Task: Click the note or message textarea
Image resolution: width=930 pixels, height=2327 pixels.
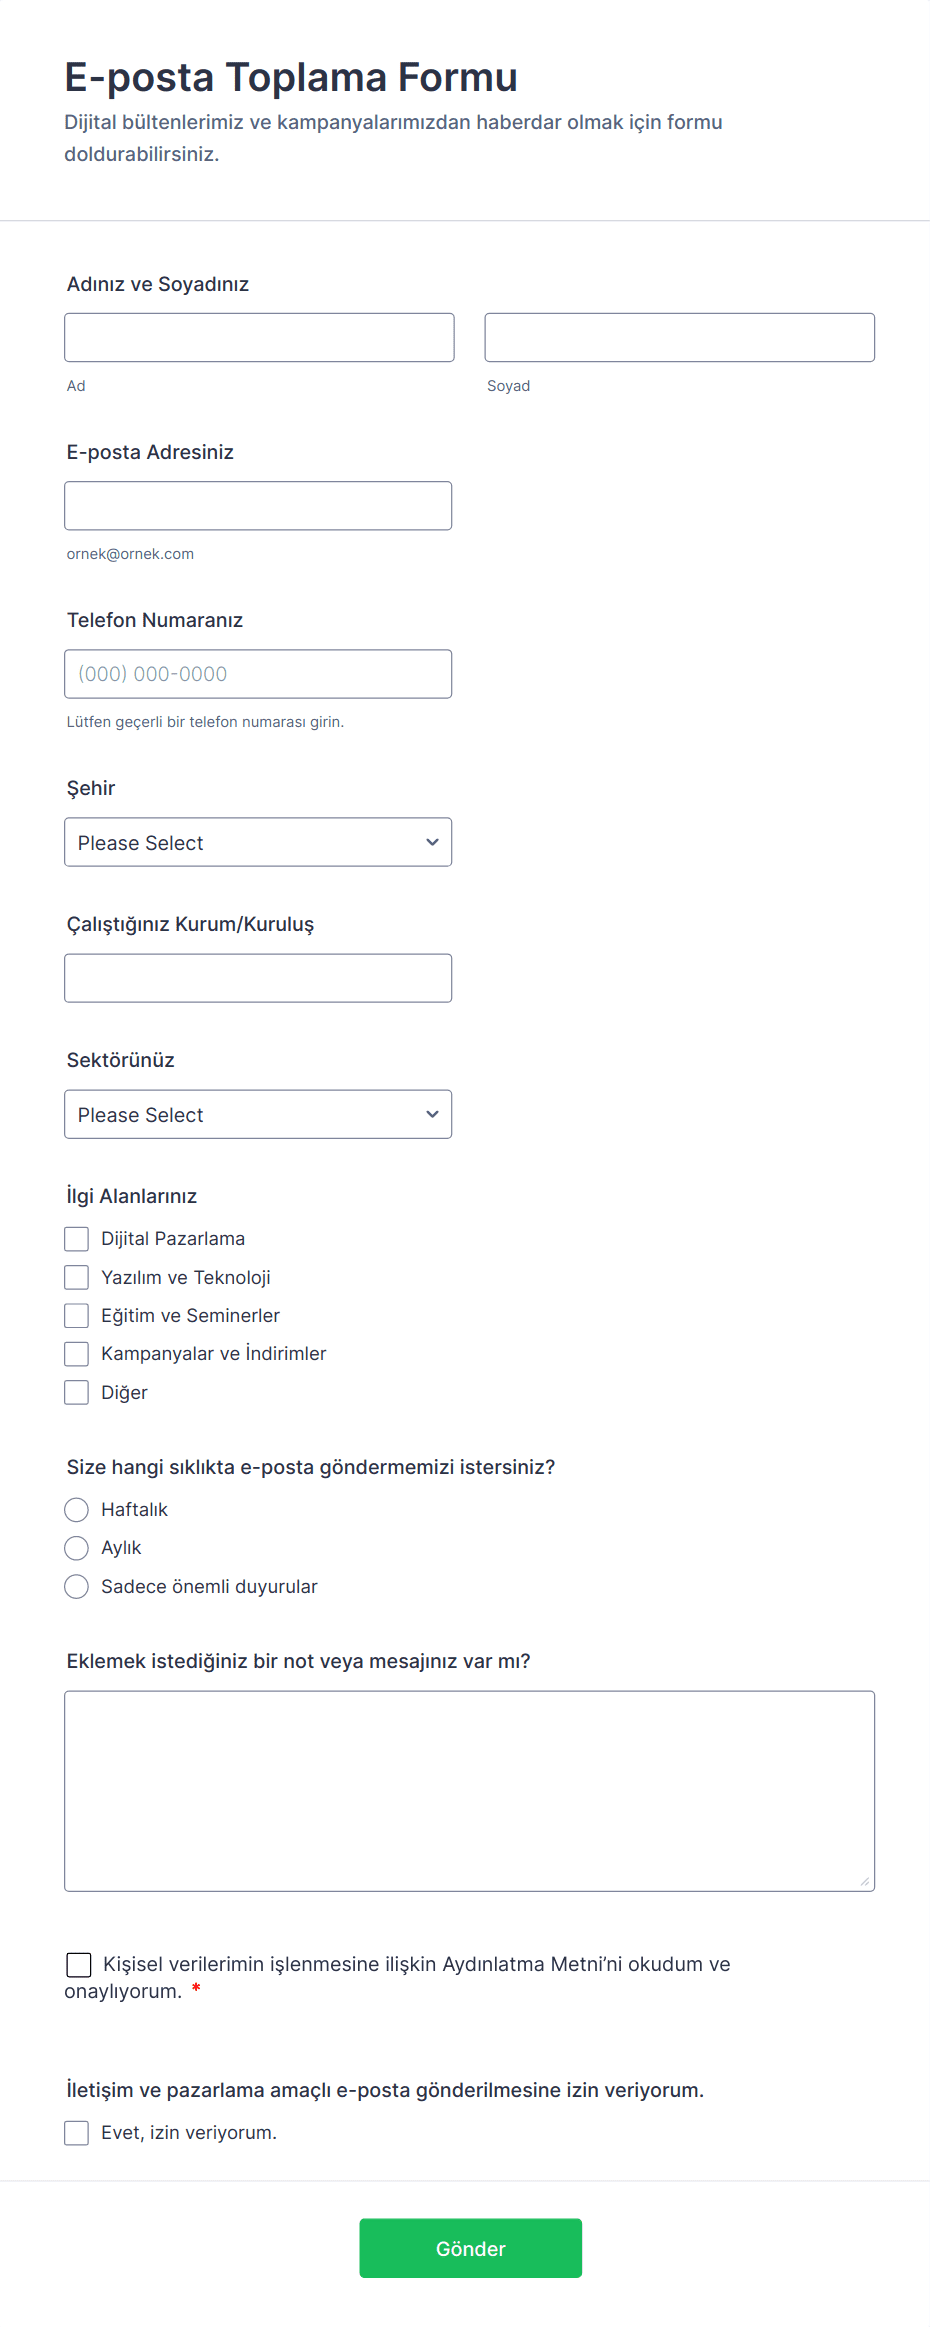Action: click(469, 1790)
